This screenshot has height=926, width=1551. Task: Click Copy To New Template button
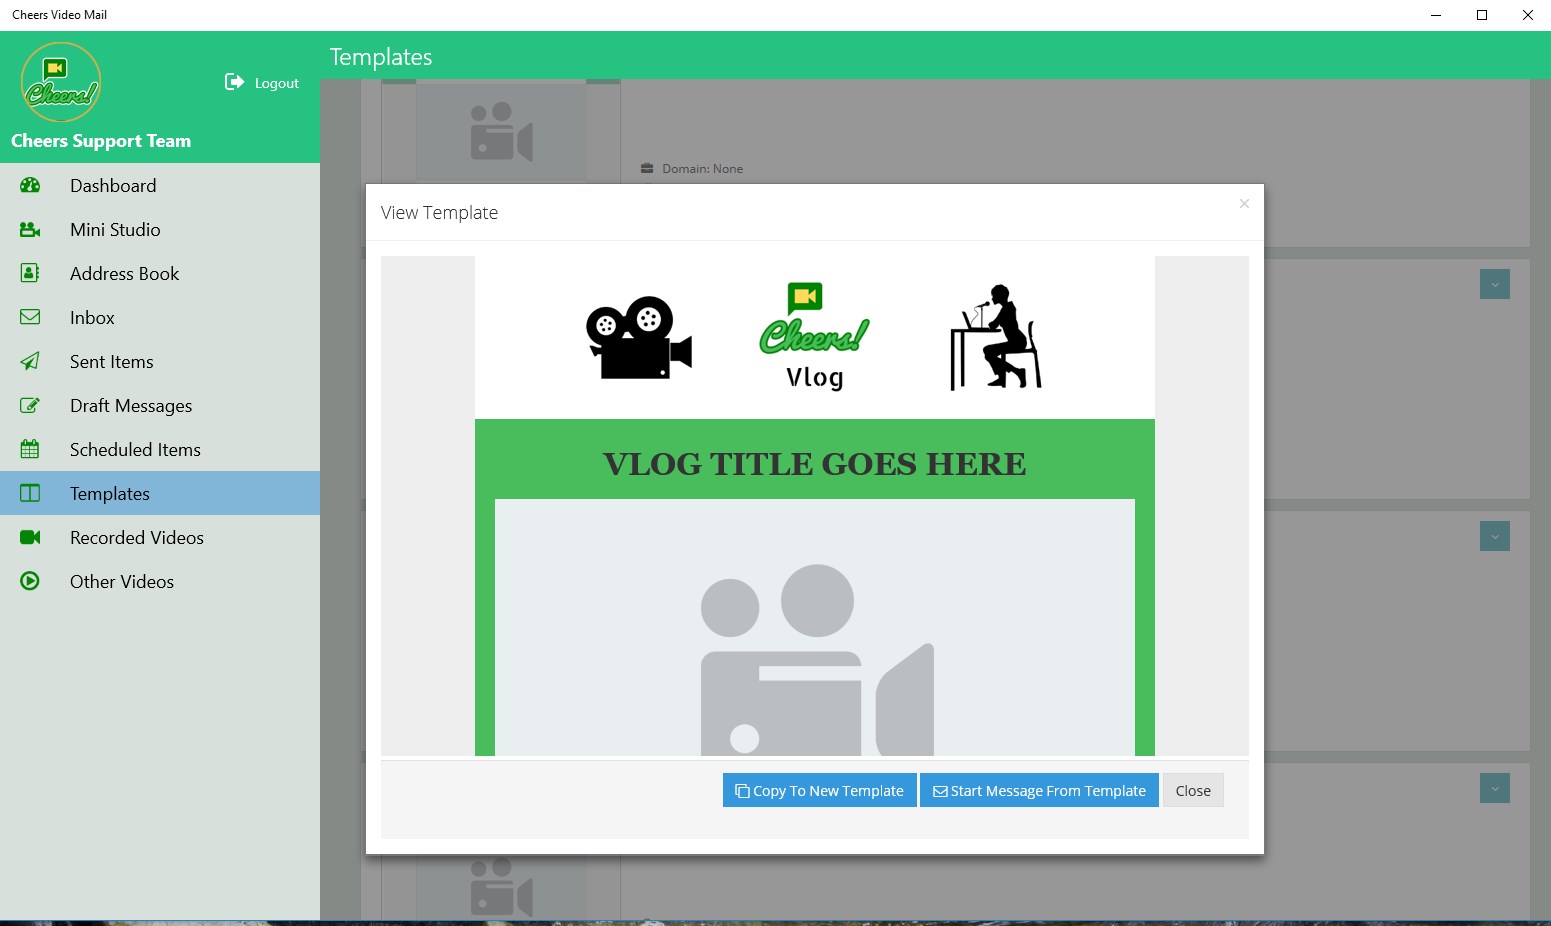point(819,790)
